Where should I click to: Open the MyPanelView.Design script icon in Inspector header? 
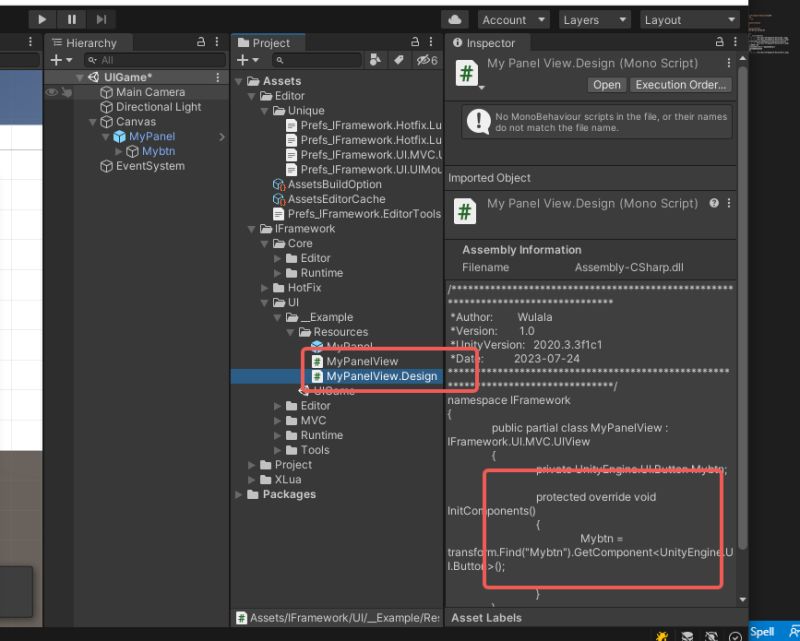pos(468,71)
